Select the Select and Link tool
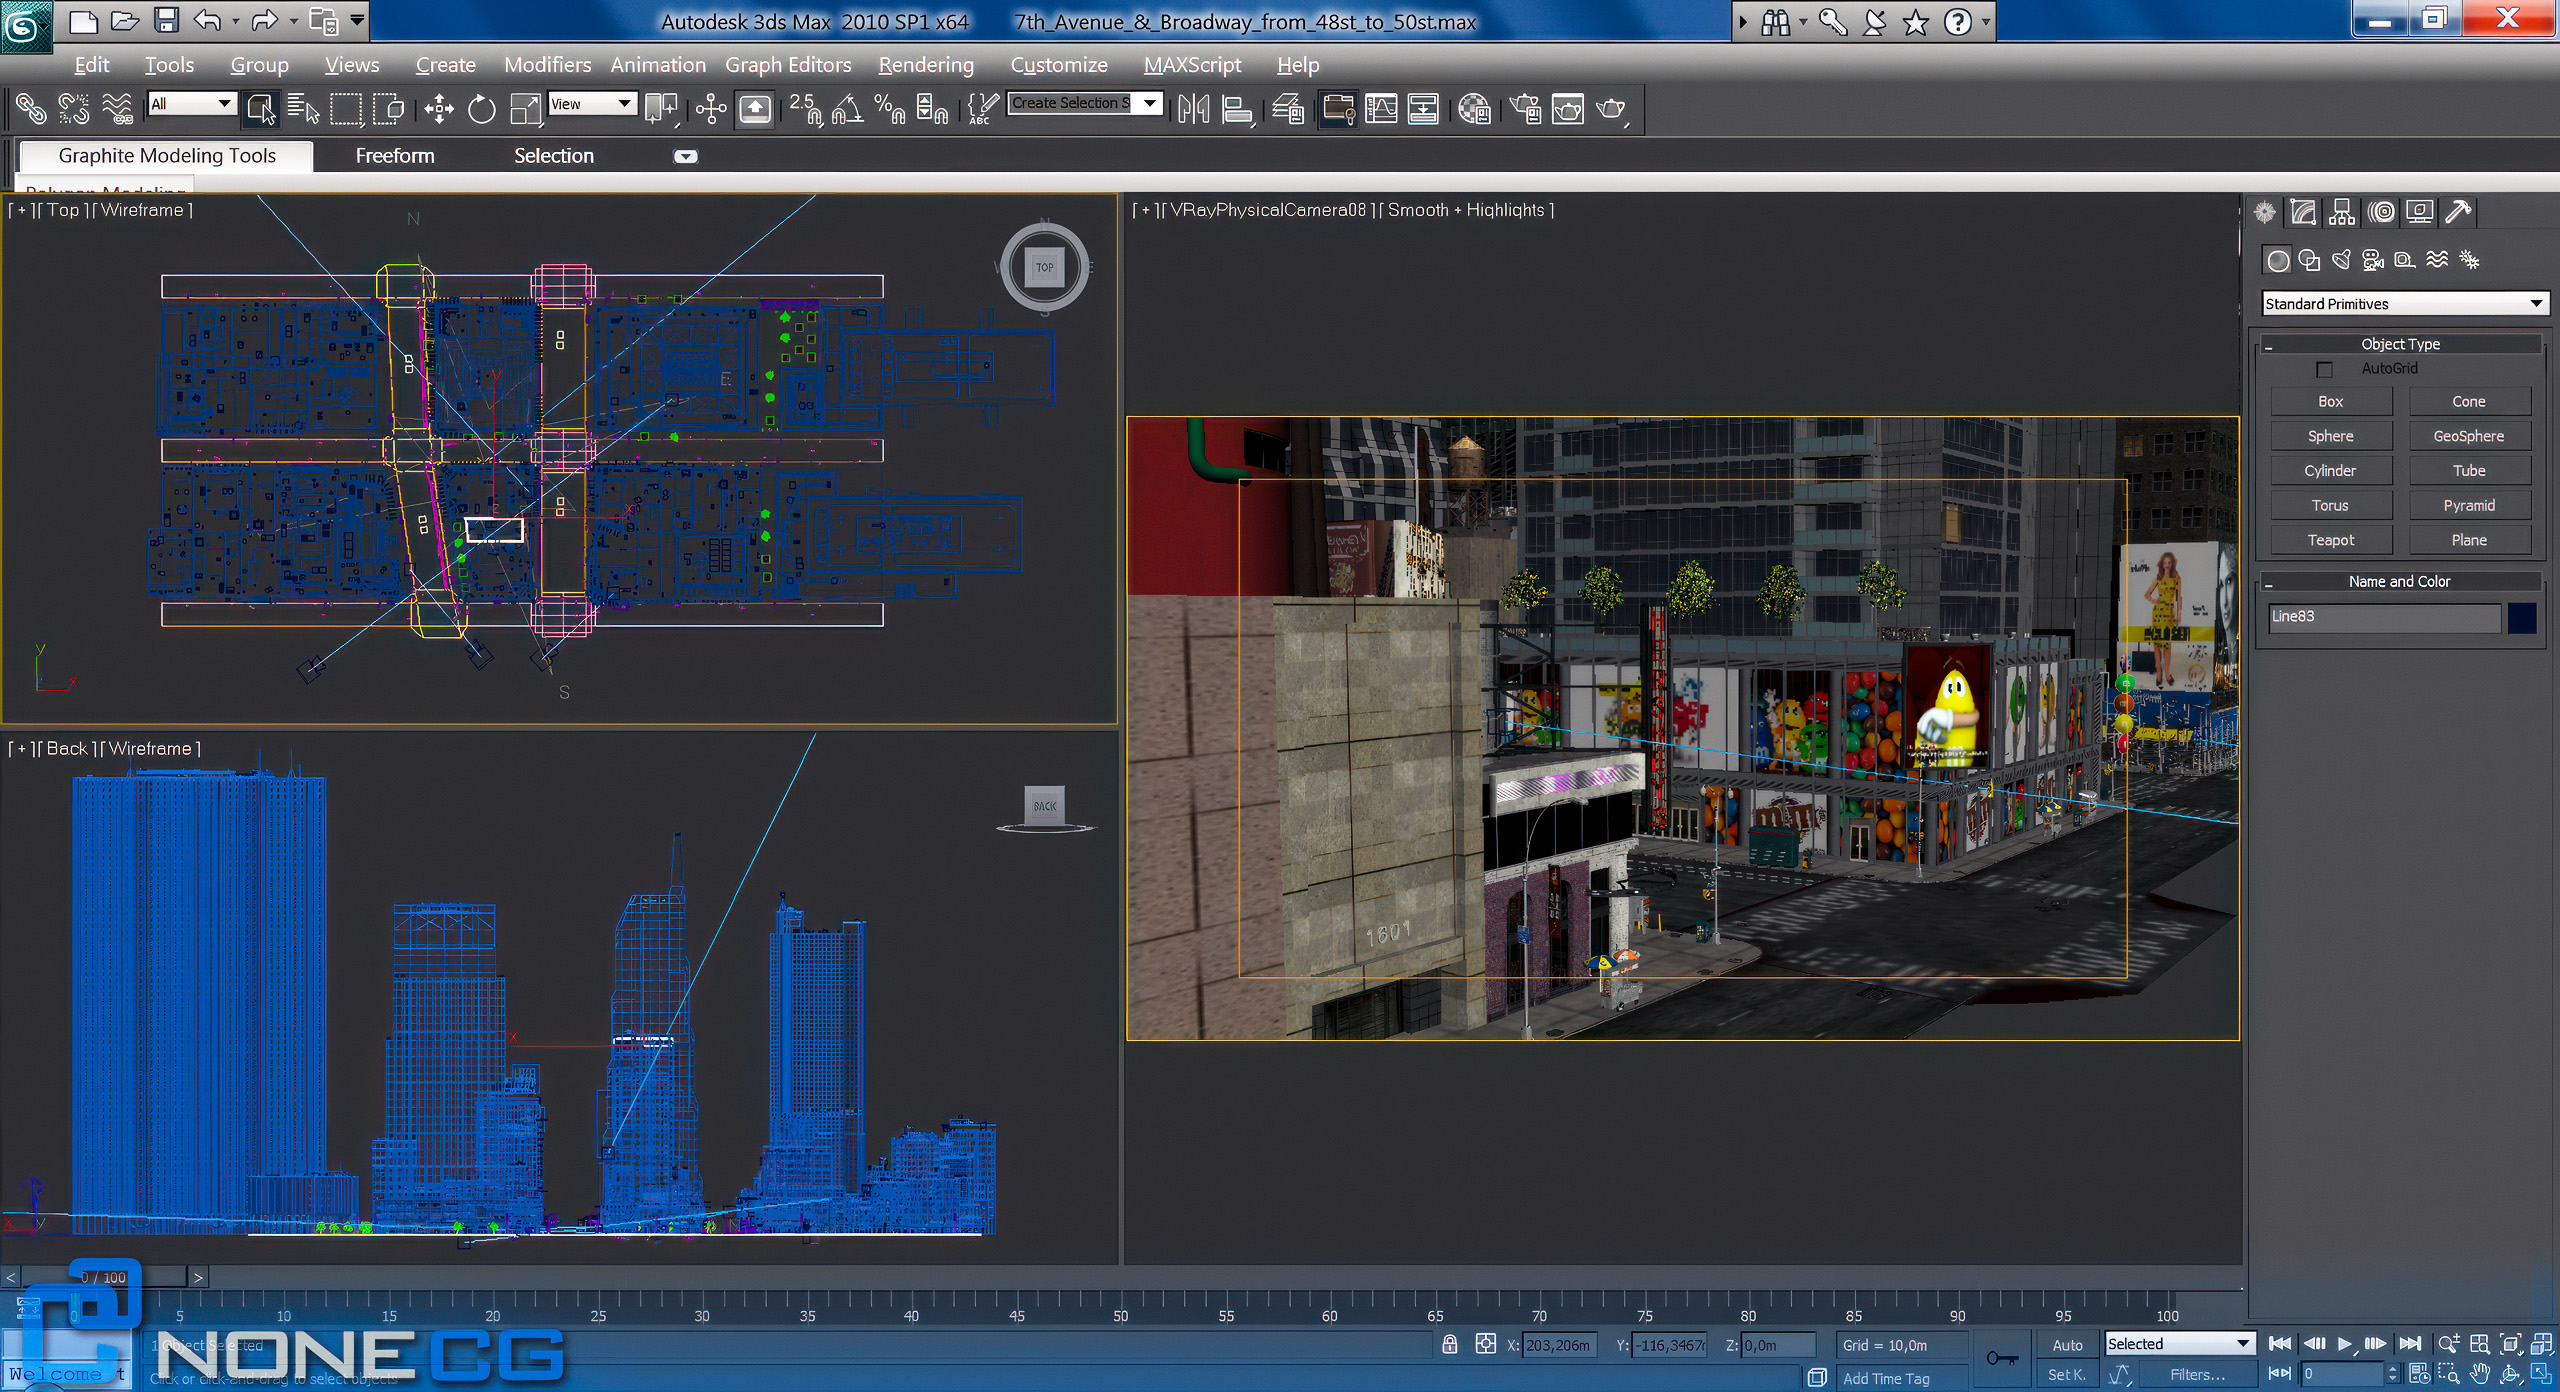The height and width of the screenshot is (1392, 2560). coord(30,108)
